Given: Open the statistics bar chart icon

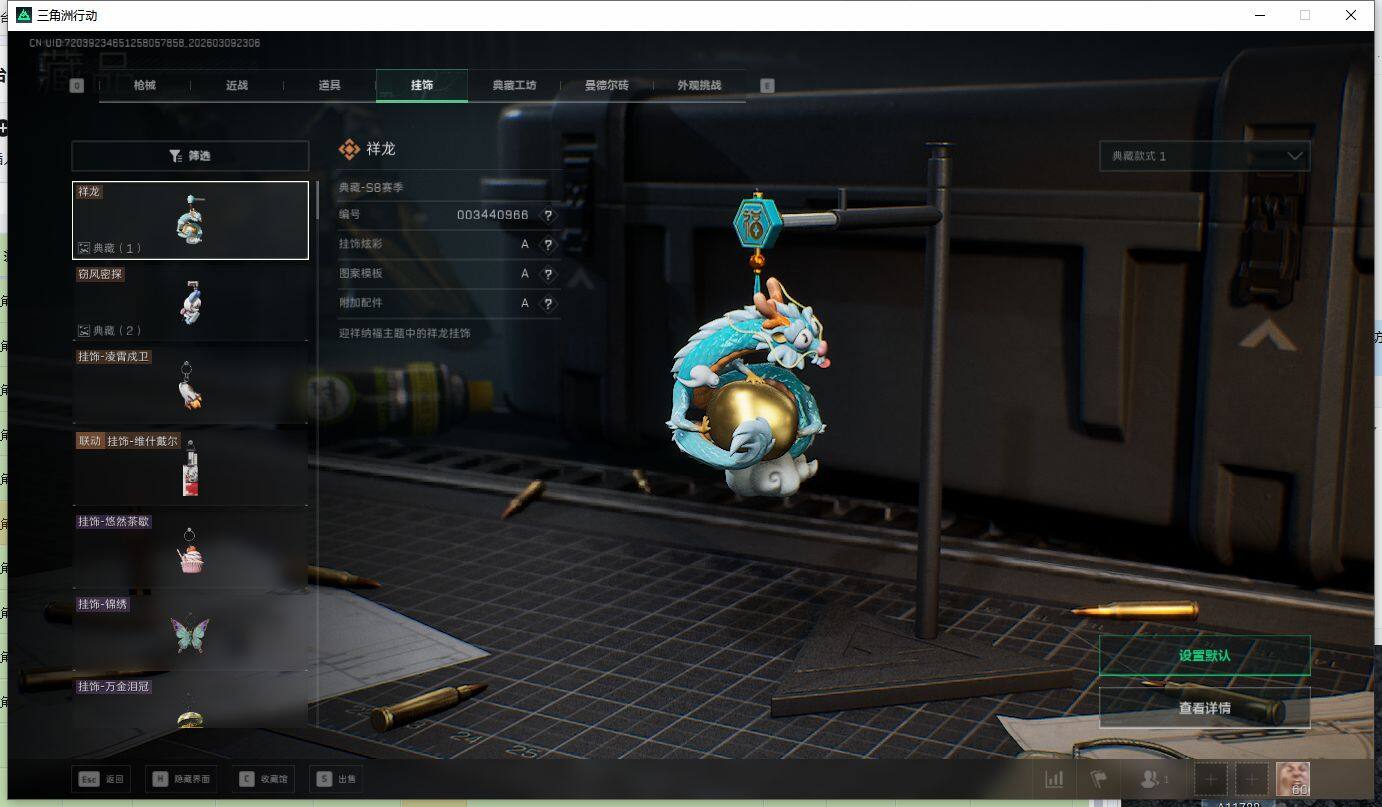Looking at the screenshot, I should click(x=1054, y=779).
